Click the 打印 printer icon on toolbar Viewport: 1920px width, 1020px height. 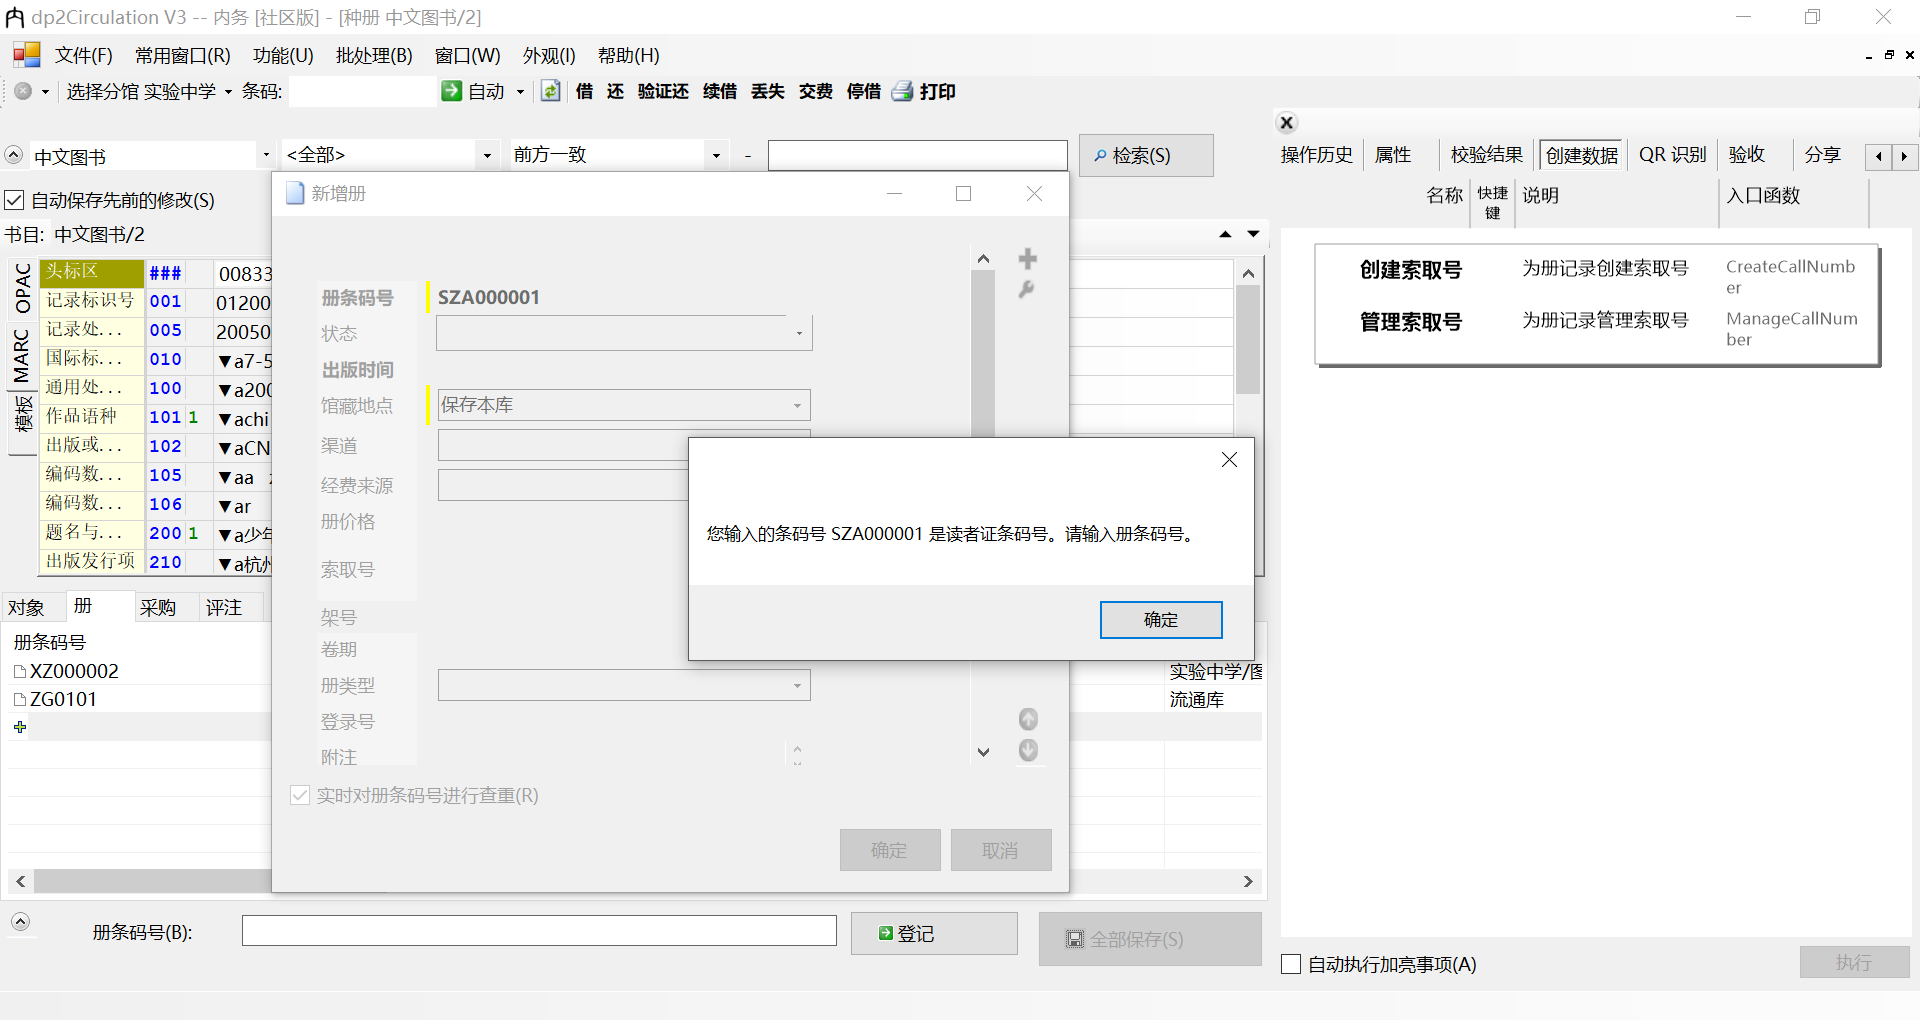click(x=903, y=91)
